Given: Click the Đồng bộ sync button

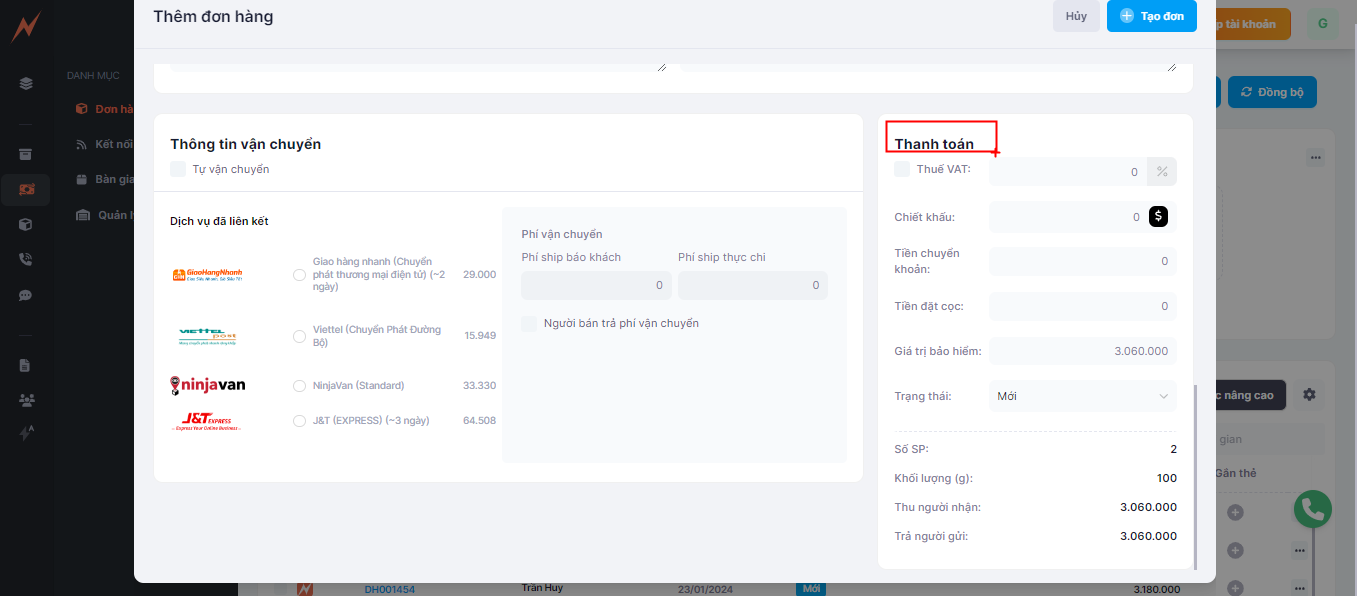Looking at the screenshot, I should (x=1272, y=92).
